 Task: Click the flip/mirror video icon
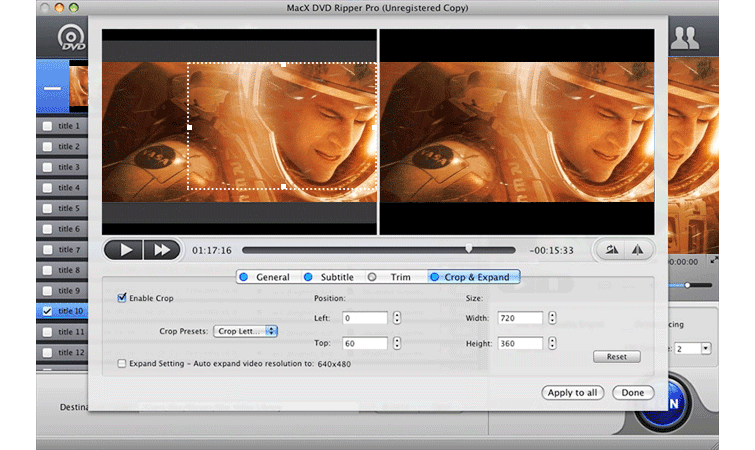click(638, 250)
